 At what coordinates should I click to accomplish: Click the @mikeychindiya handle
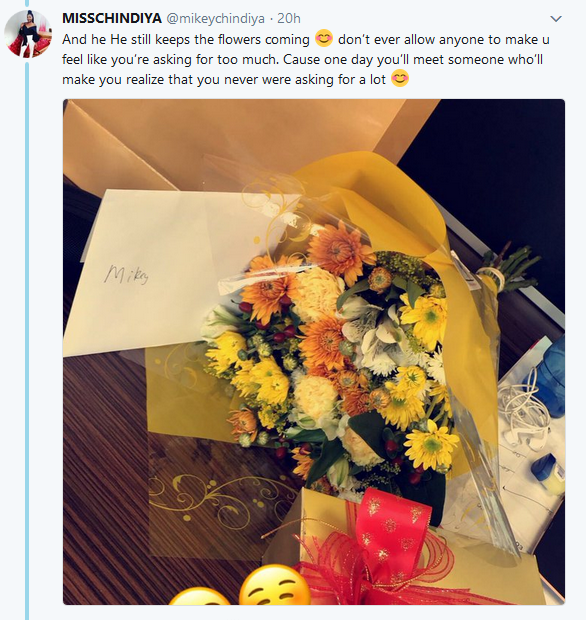click(215, 19)
